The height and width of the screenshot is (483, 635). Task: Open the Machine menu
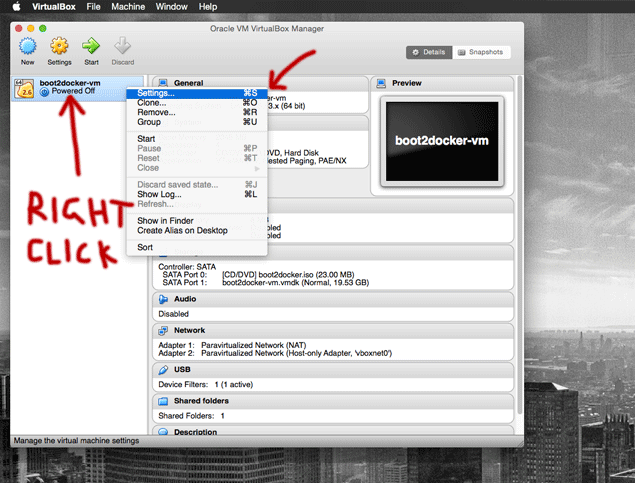pyautogui.click(x=128, y=6)
